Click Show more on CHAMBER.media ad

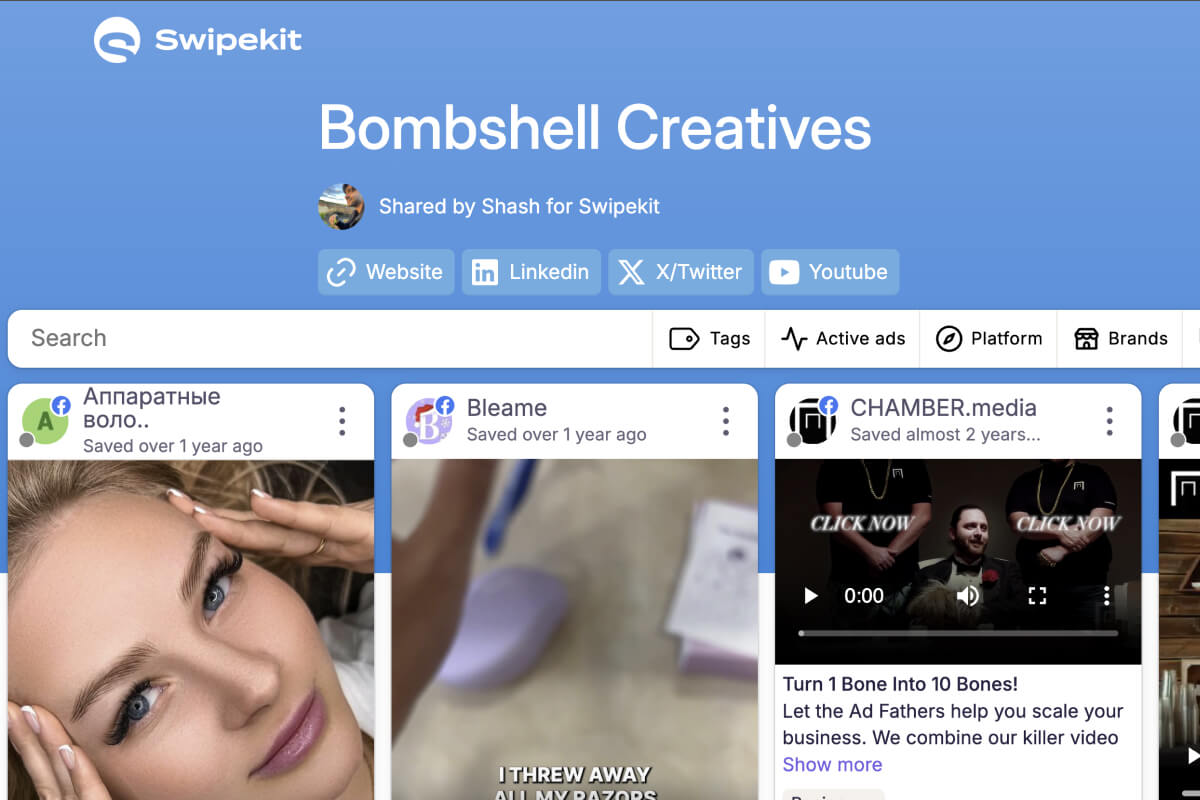[x=832, y=765]
